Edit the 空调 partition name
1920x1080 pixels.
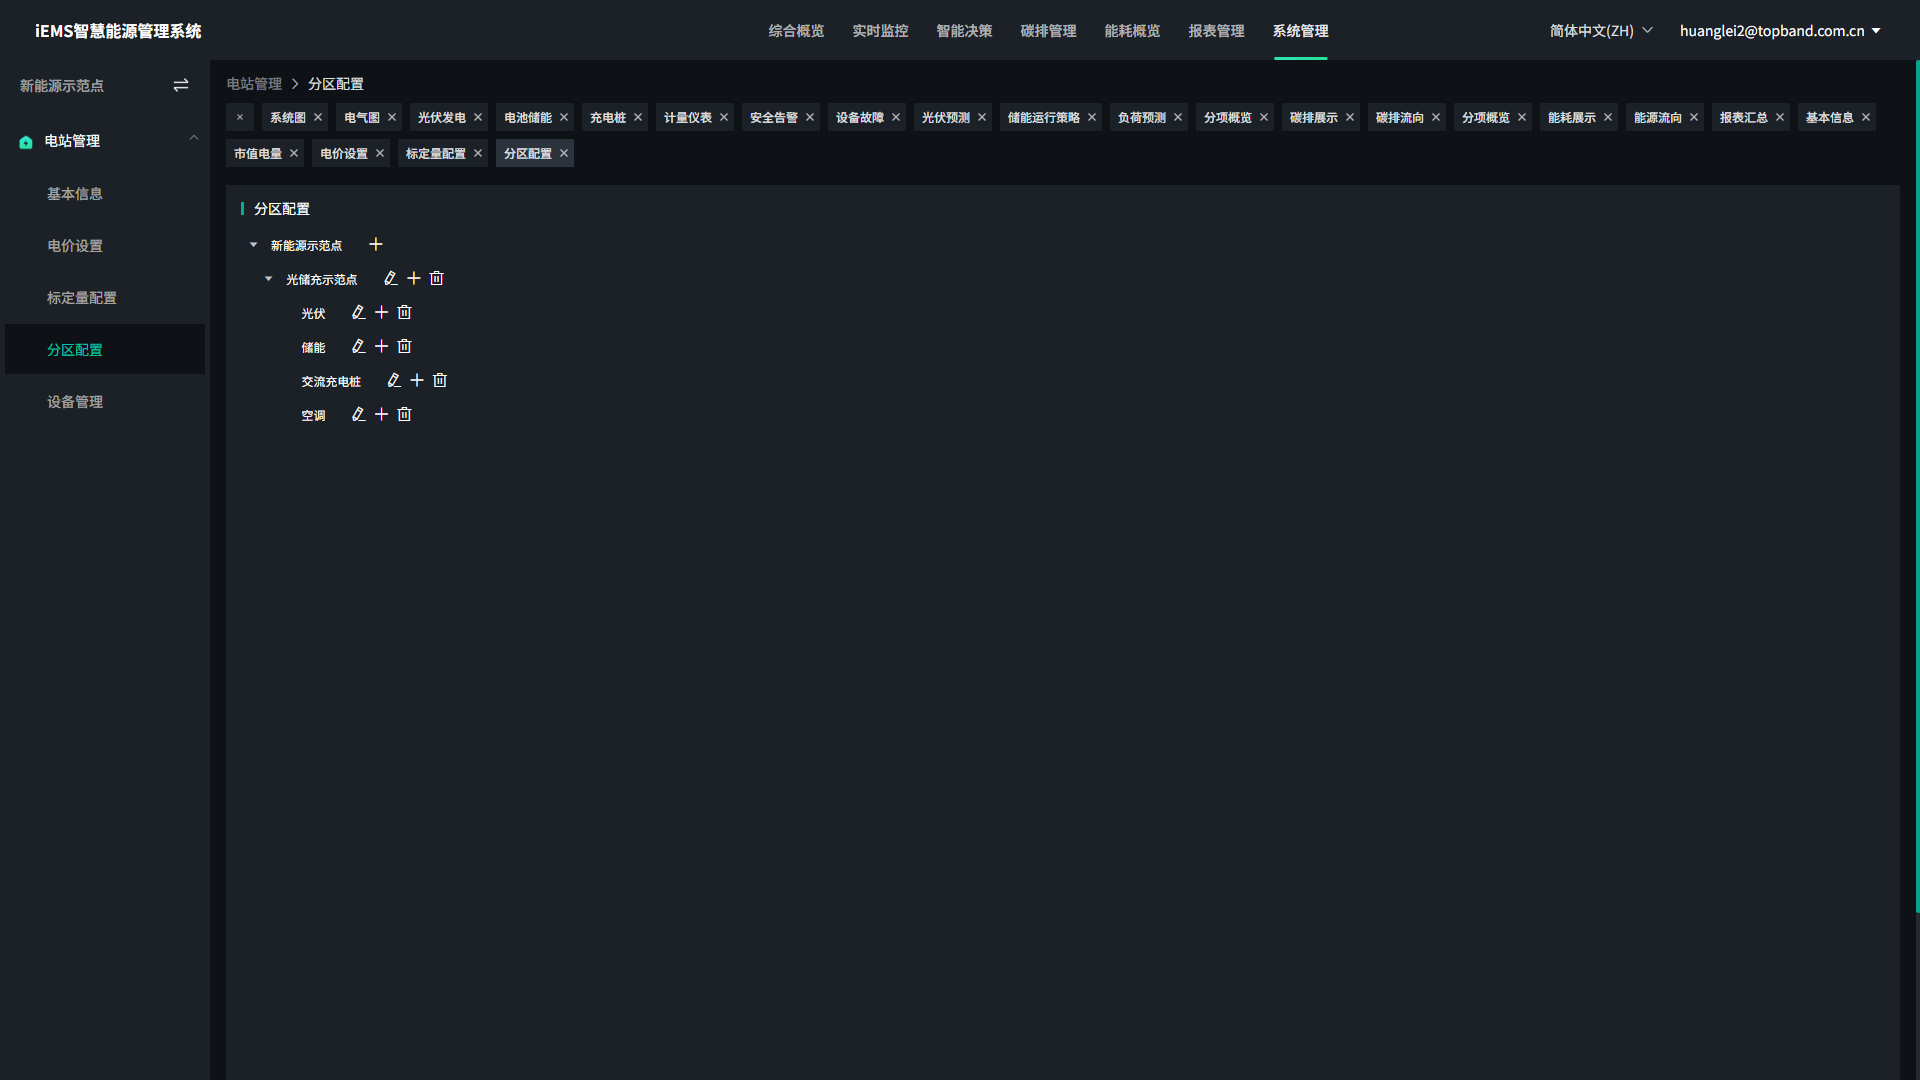[x=358, y=415]
